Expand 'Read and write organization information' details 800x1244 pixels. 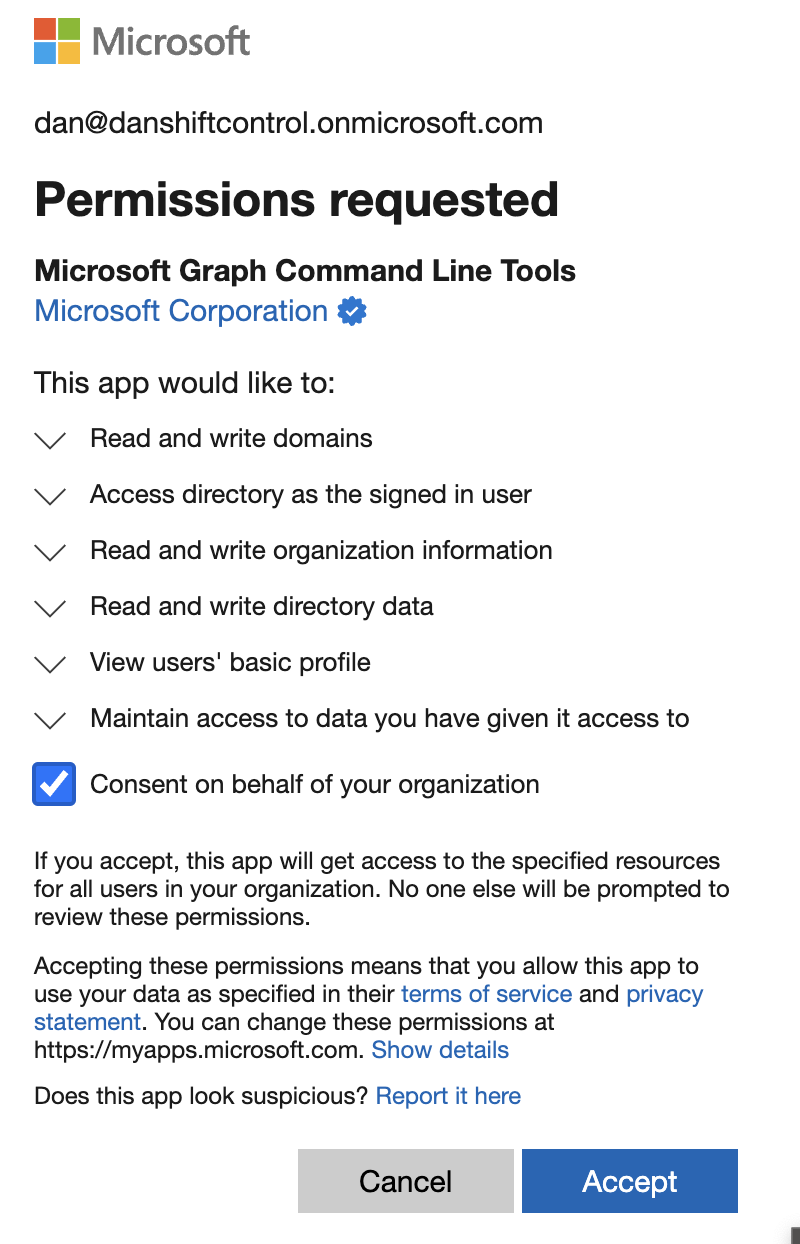[x=49, y=552]
